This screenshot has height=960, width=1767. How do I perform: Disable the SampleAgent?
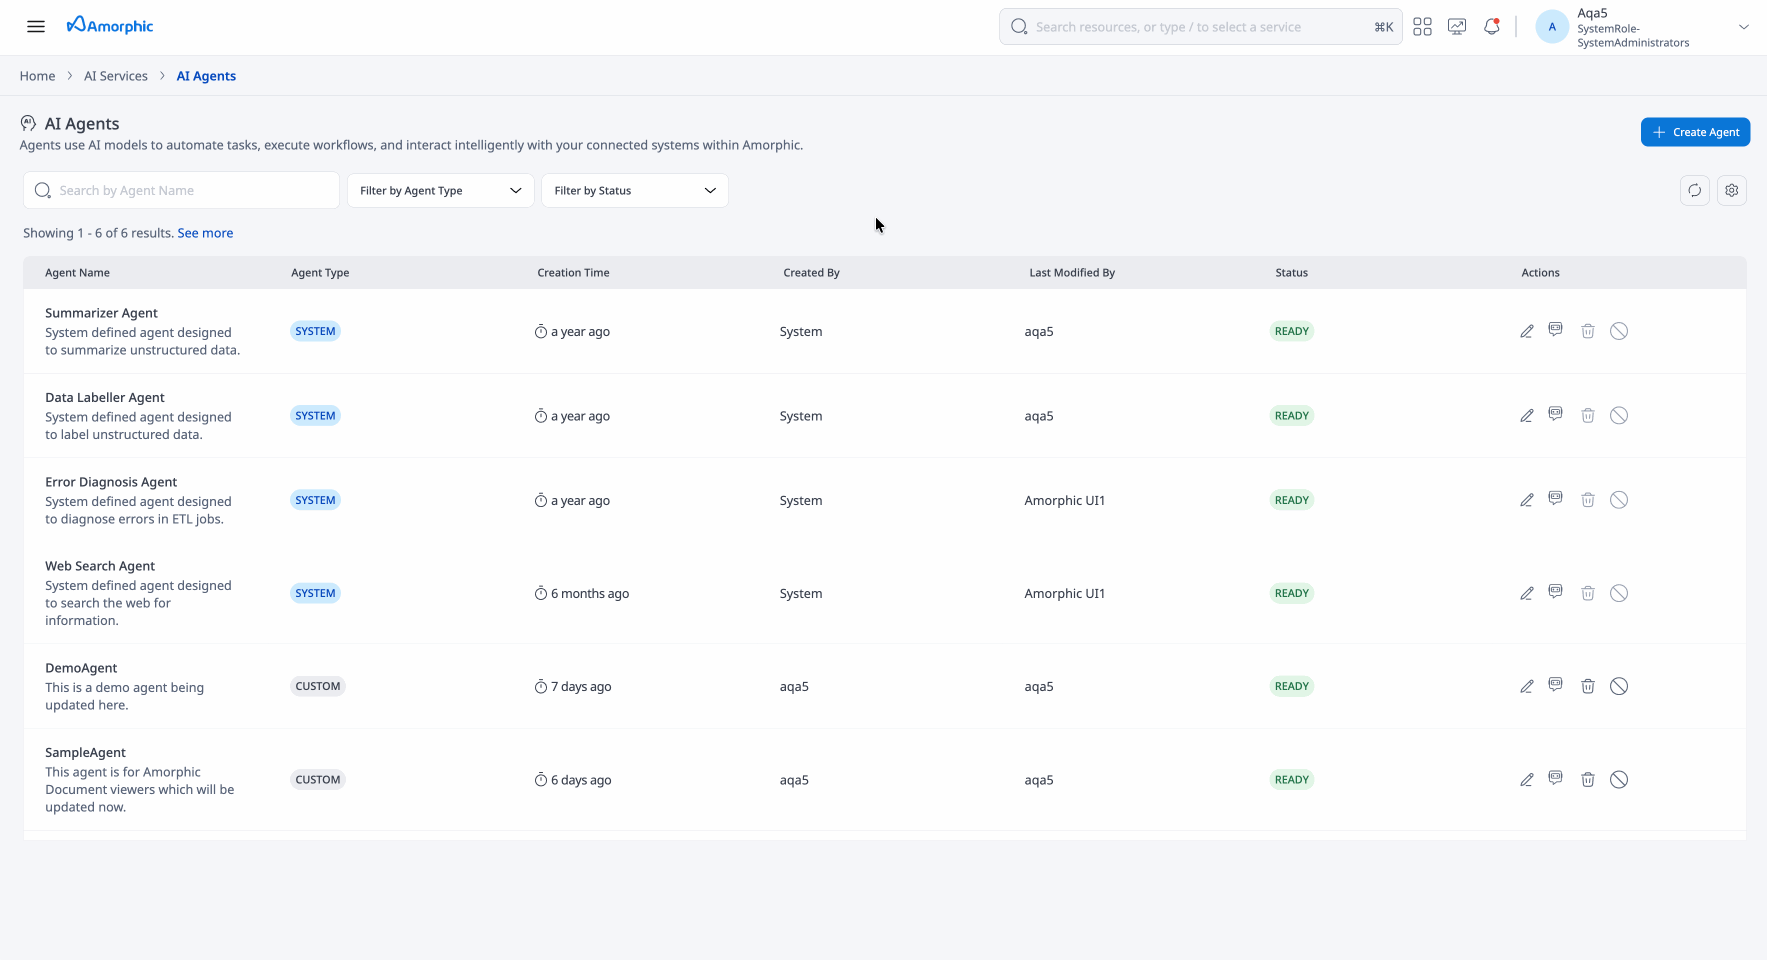click(x=1619, y=780)
